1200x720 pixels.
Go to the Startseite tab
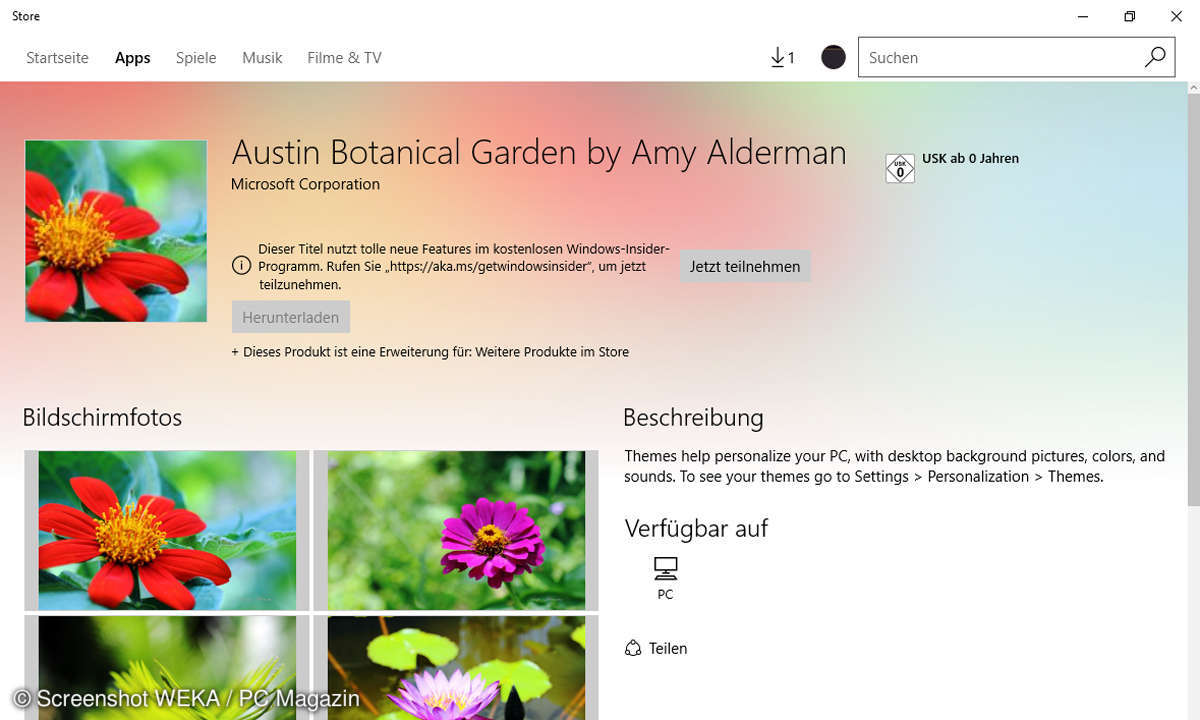(57, 58)
